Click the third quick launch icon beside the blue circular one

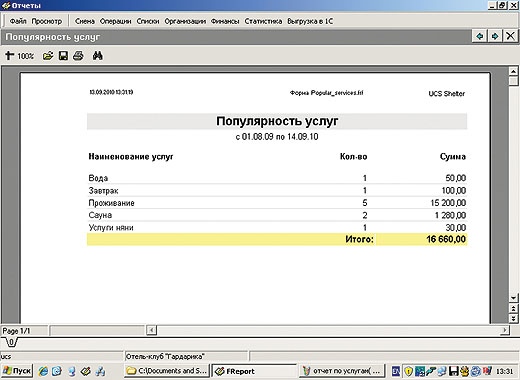[x=72, y=371]
